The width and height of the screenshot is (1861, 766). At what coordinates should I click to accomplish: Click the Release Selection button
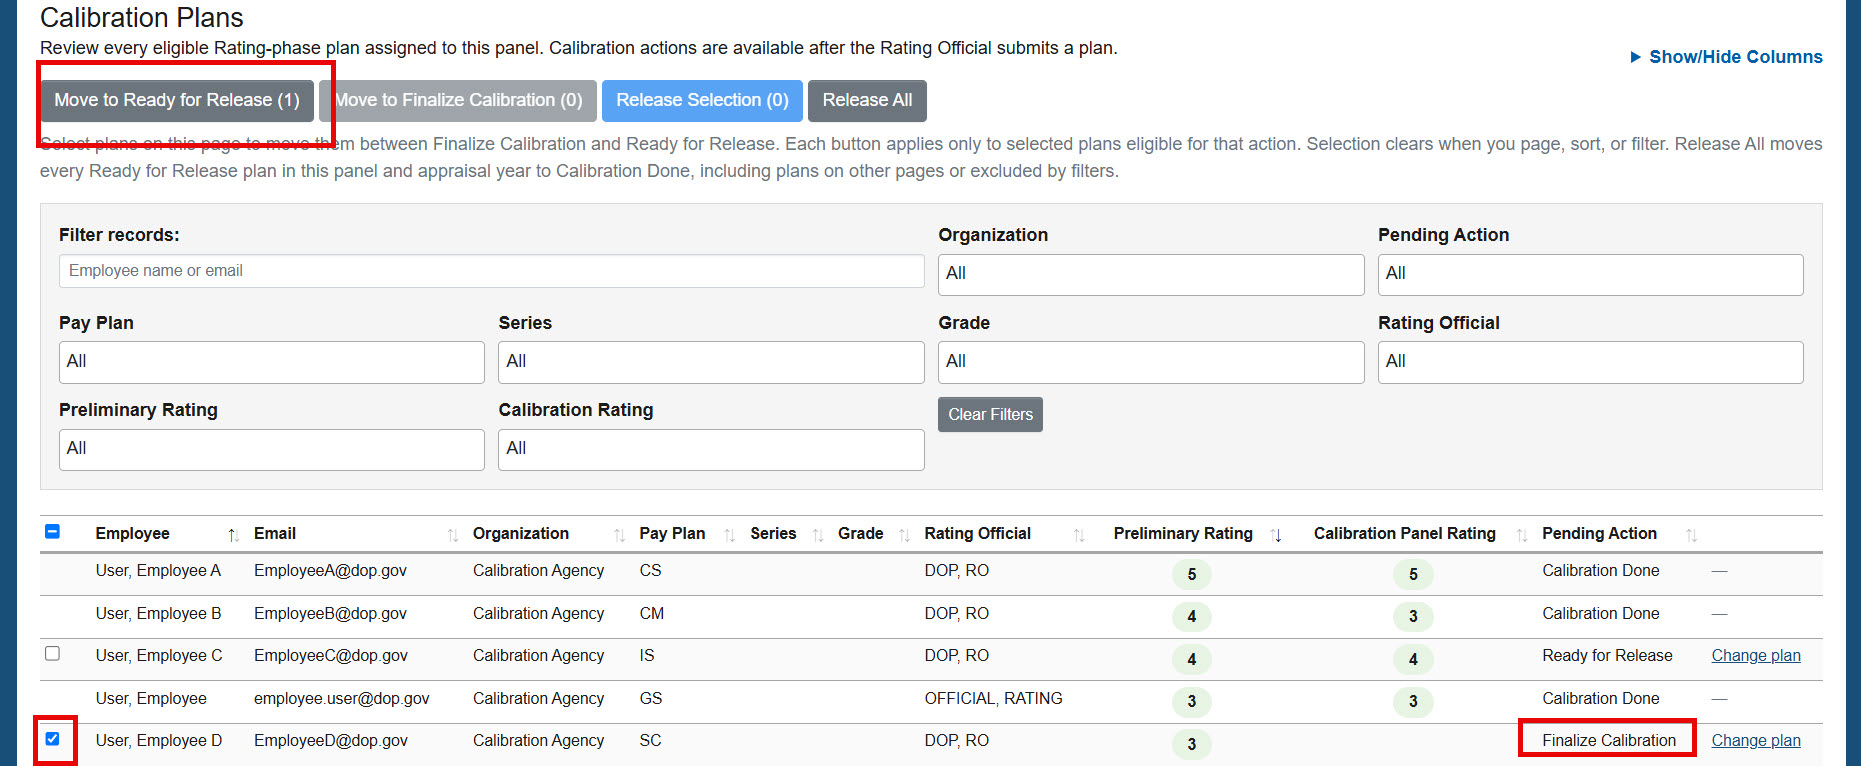702,100
